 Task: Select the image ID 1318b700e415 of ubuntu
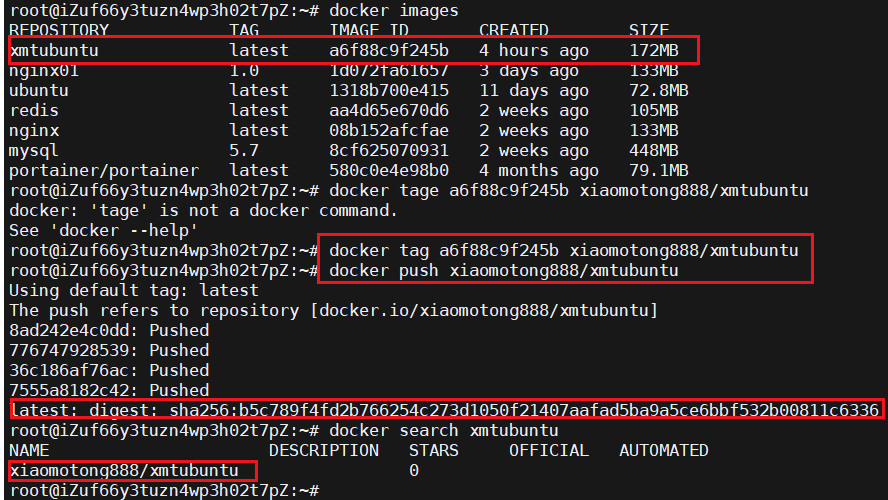tap(388, 90)
